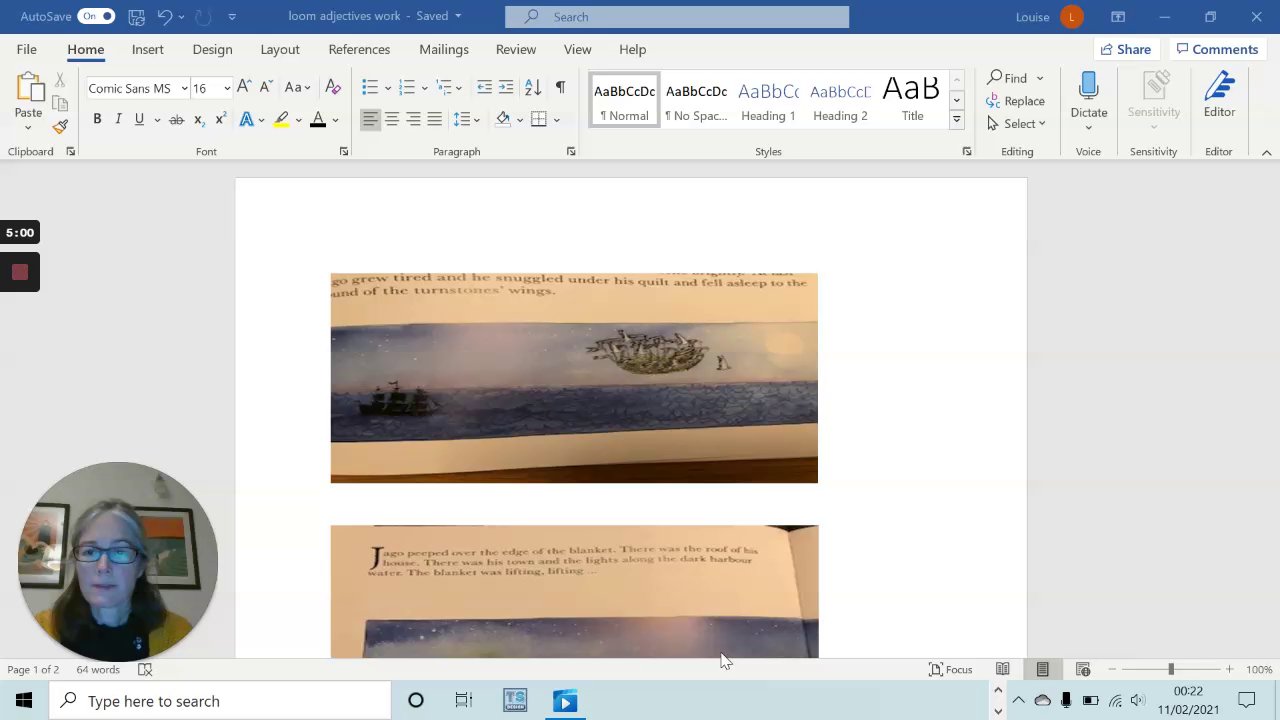Toggle Underline formatting
Viewport: 1280px width, 720px height.
139,120
